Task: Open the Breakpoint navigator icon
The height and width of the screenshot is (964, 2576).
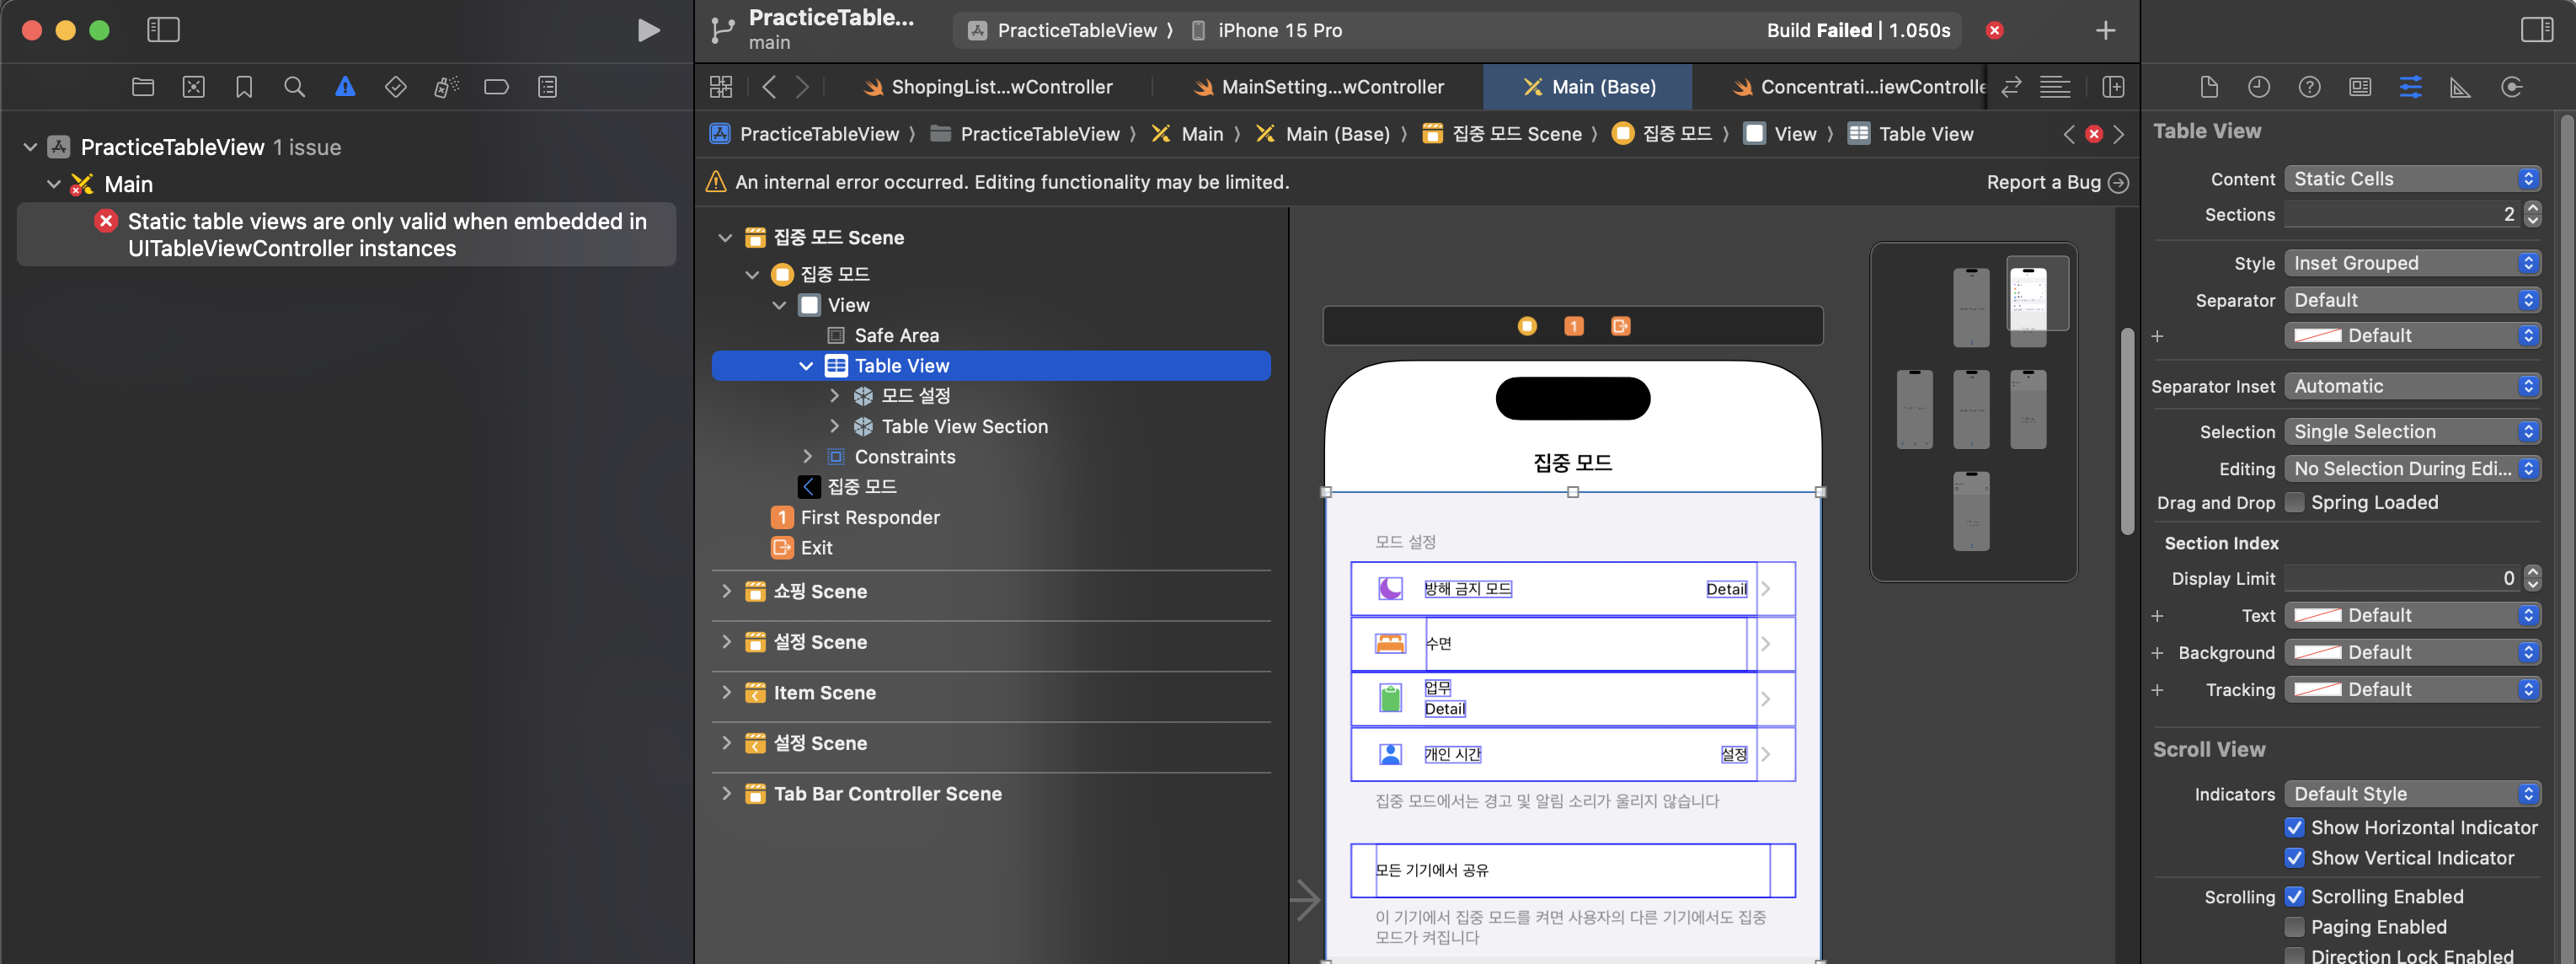Action: pyautogui.click(x=496, y=87)
